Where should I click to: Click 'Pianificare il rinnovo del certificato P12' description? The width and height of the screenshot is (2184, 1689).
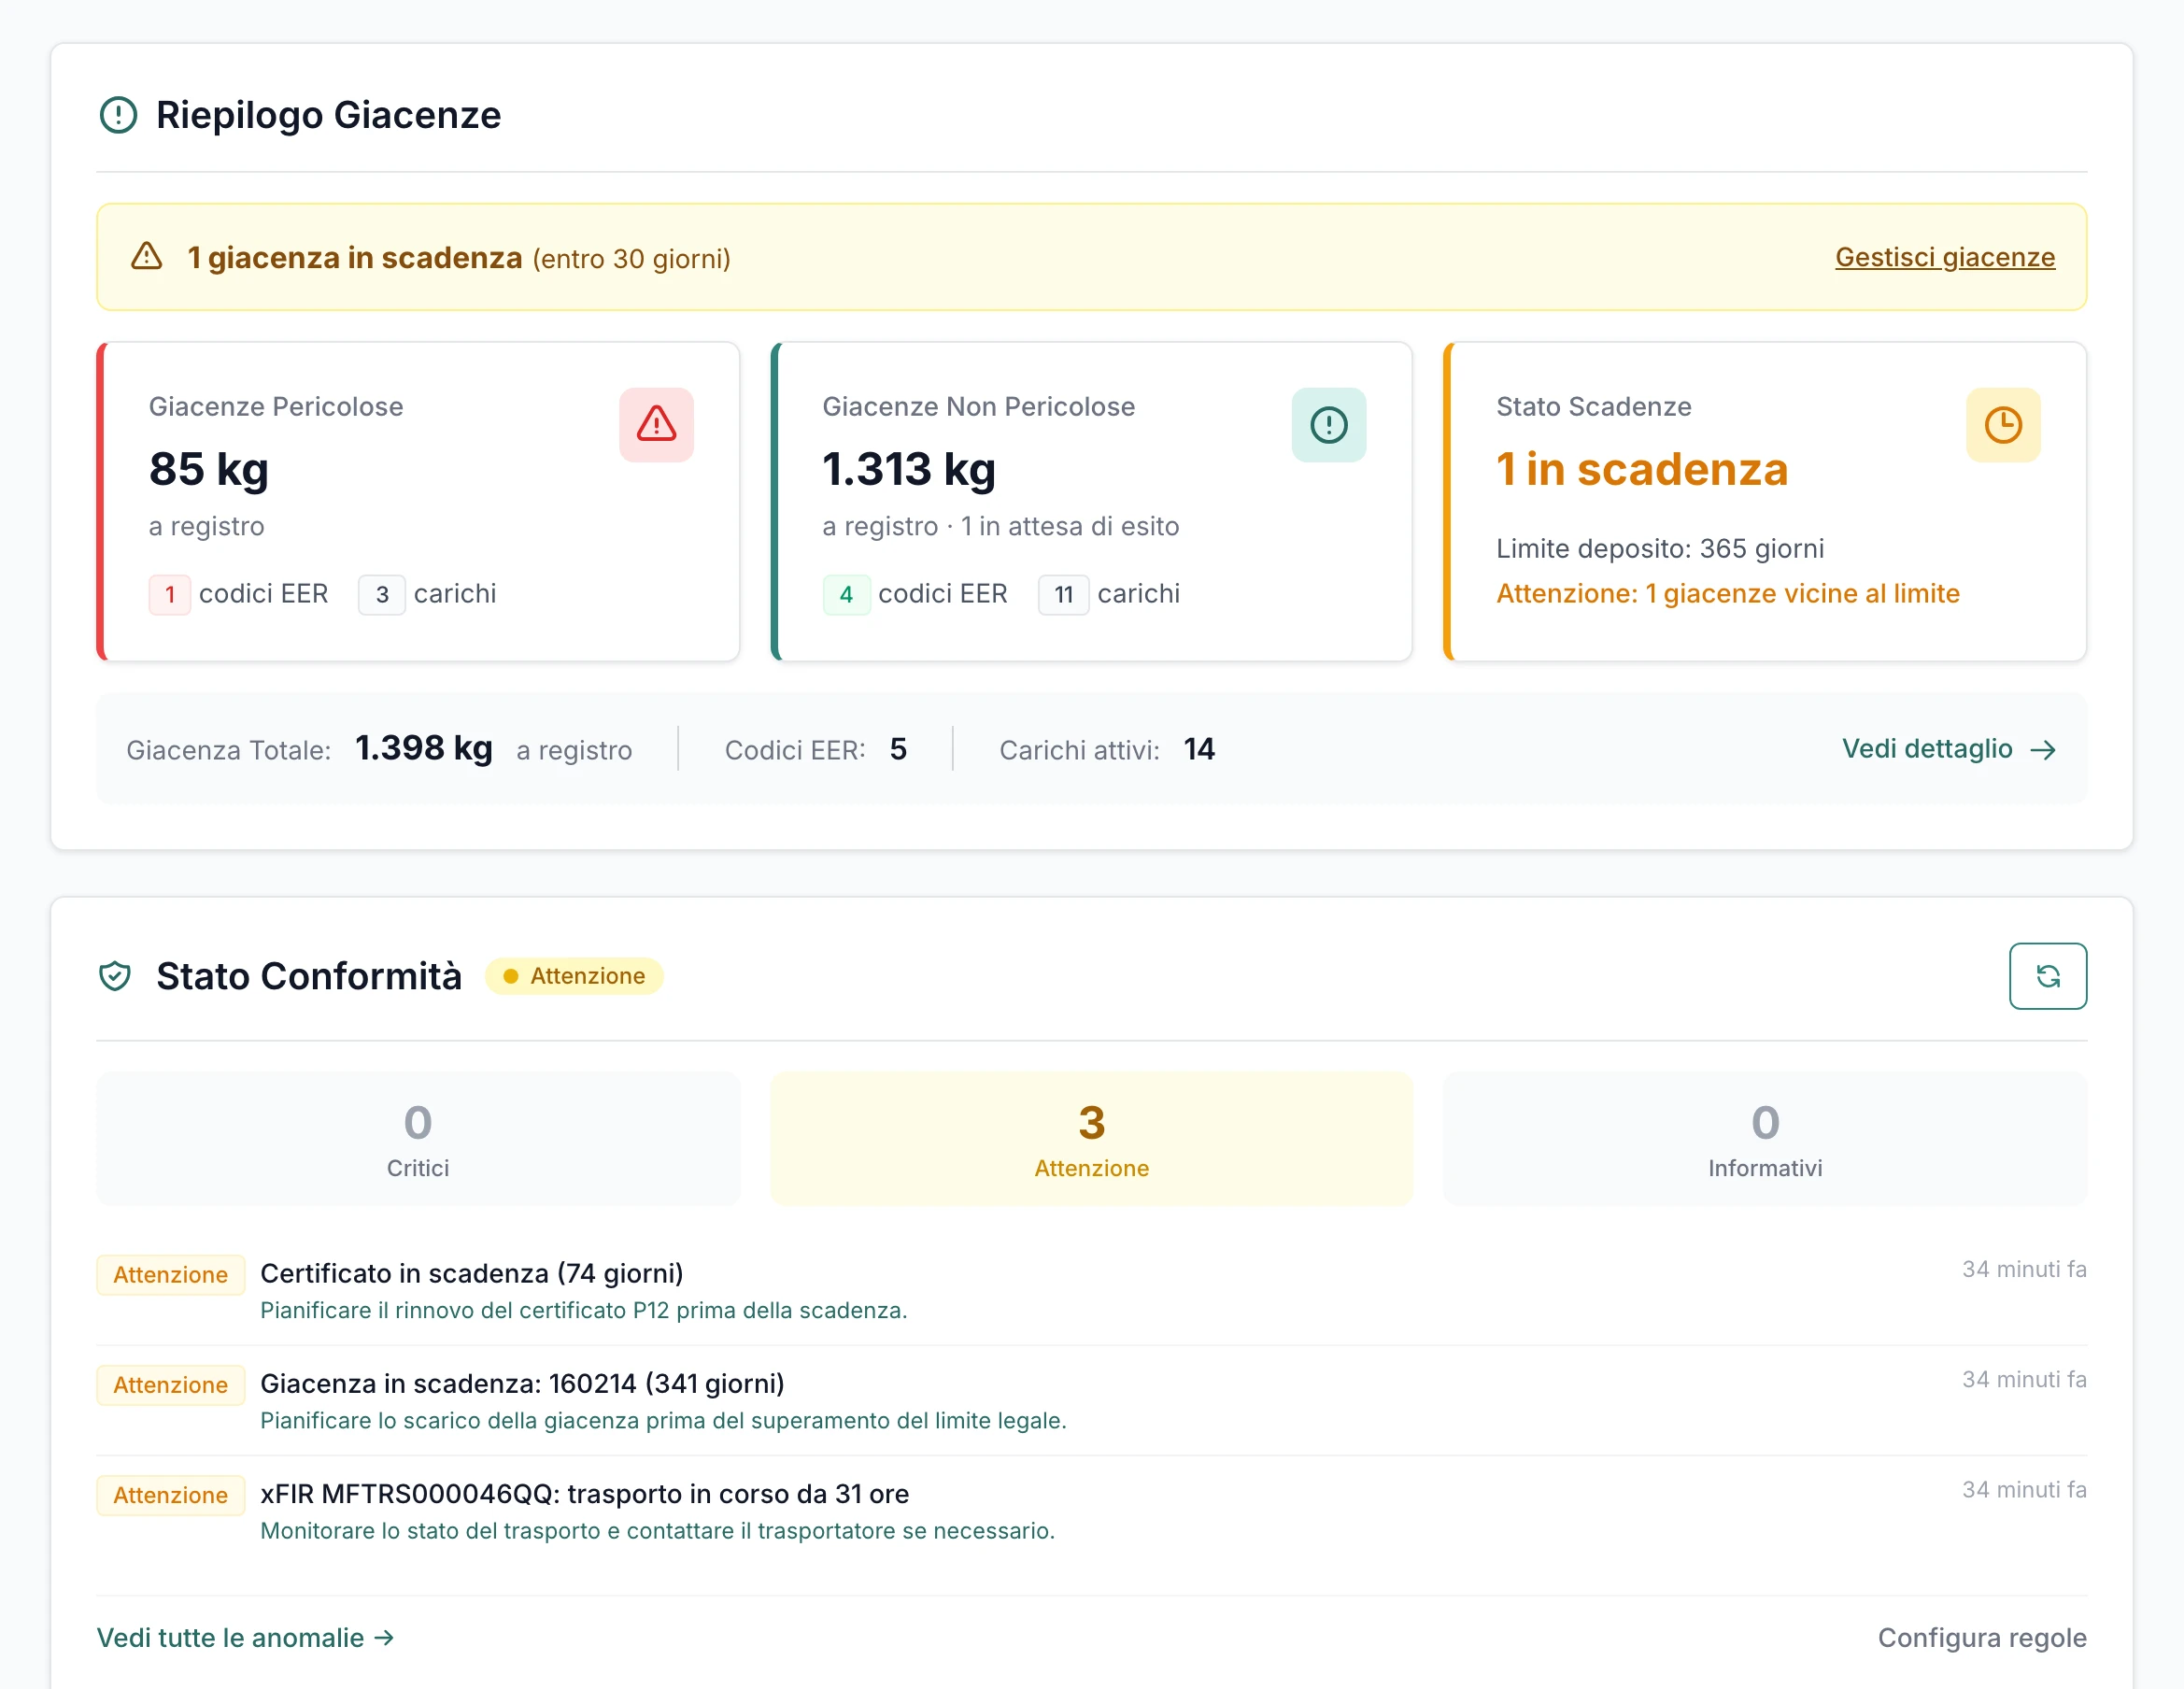coord(583,1310)
